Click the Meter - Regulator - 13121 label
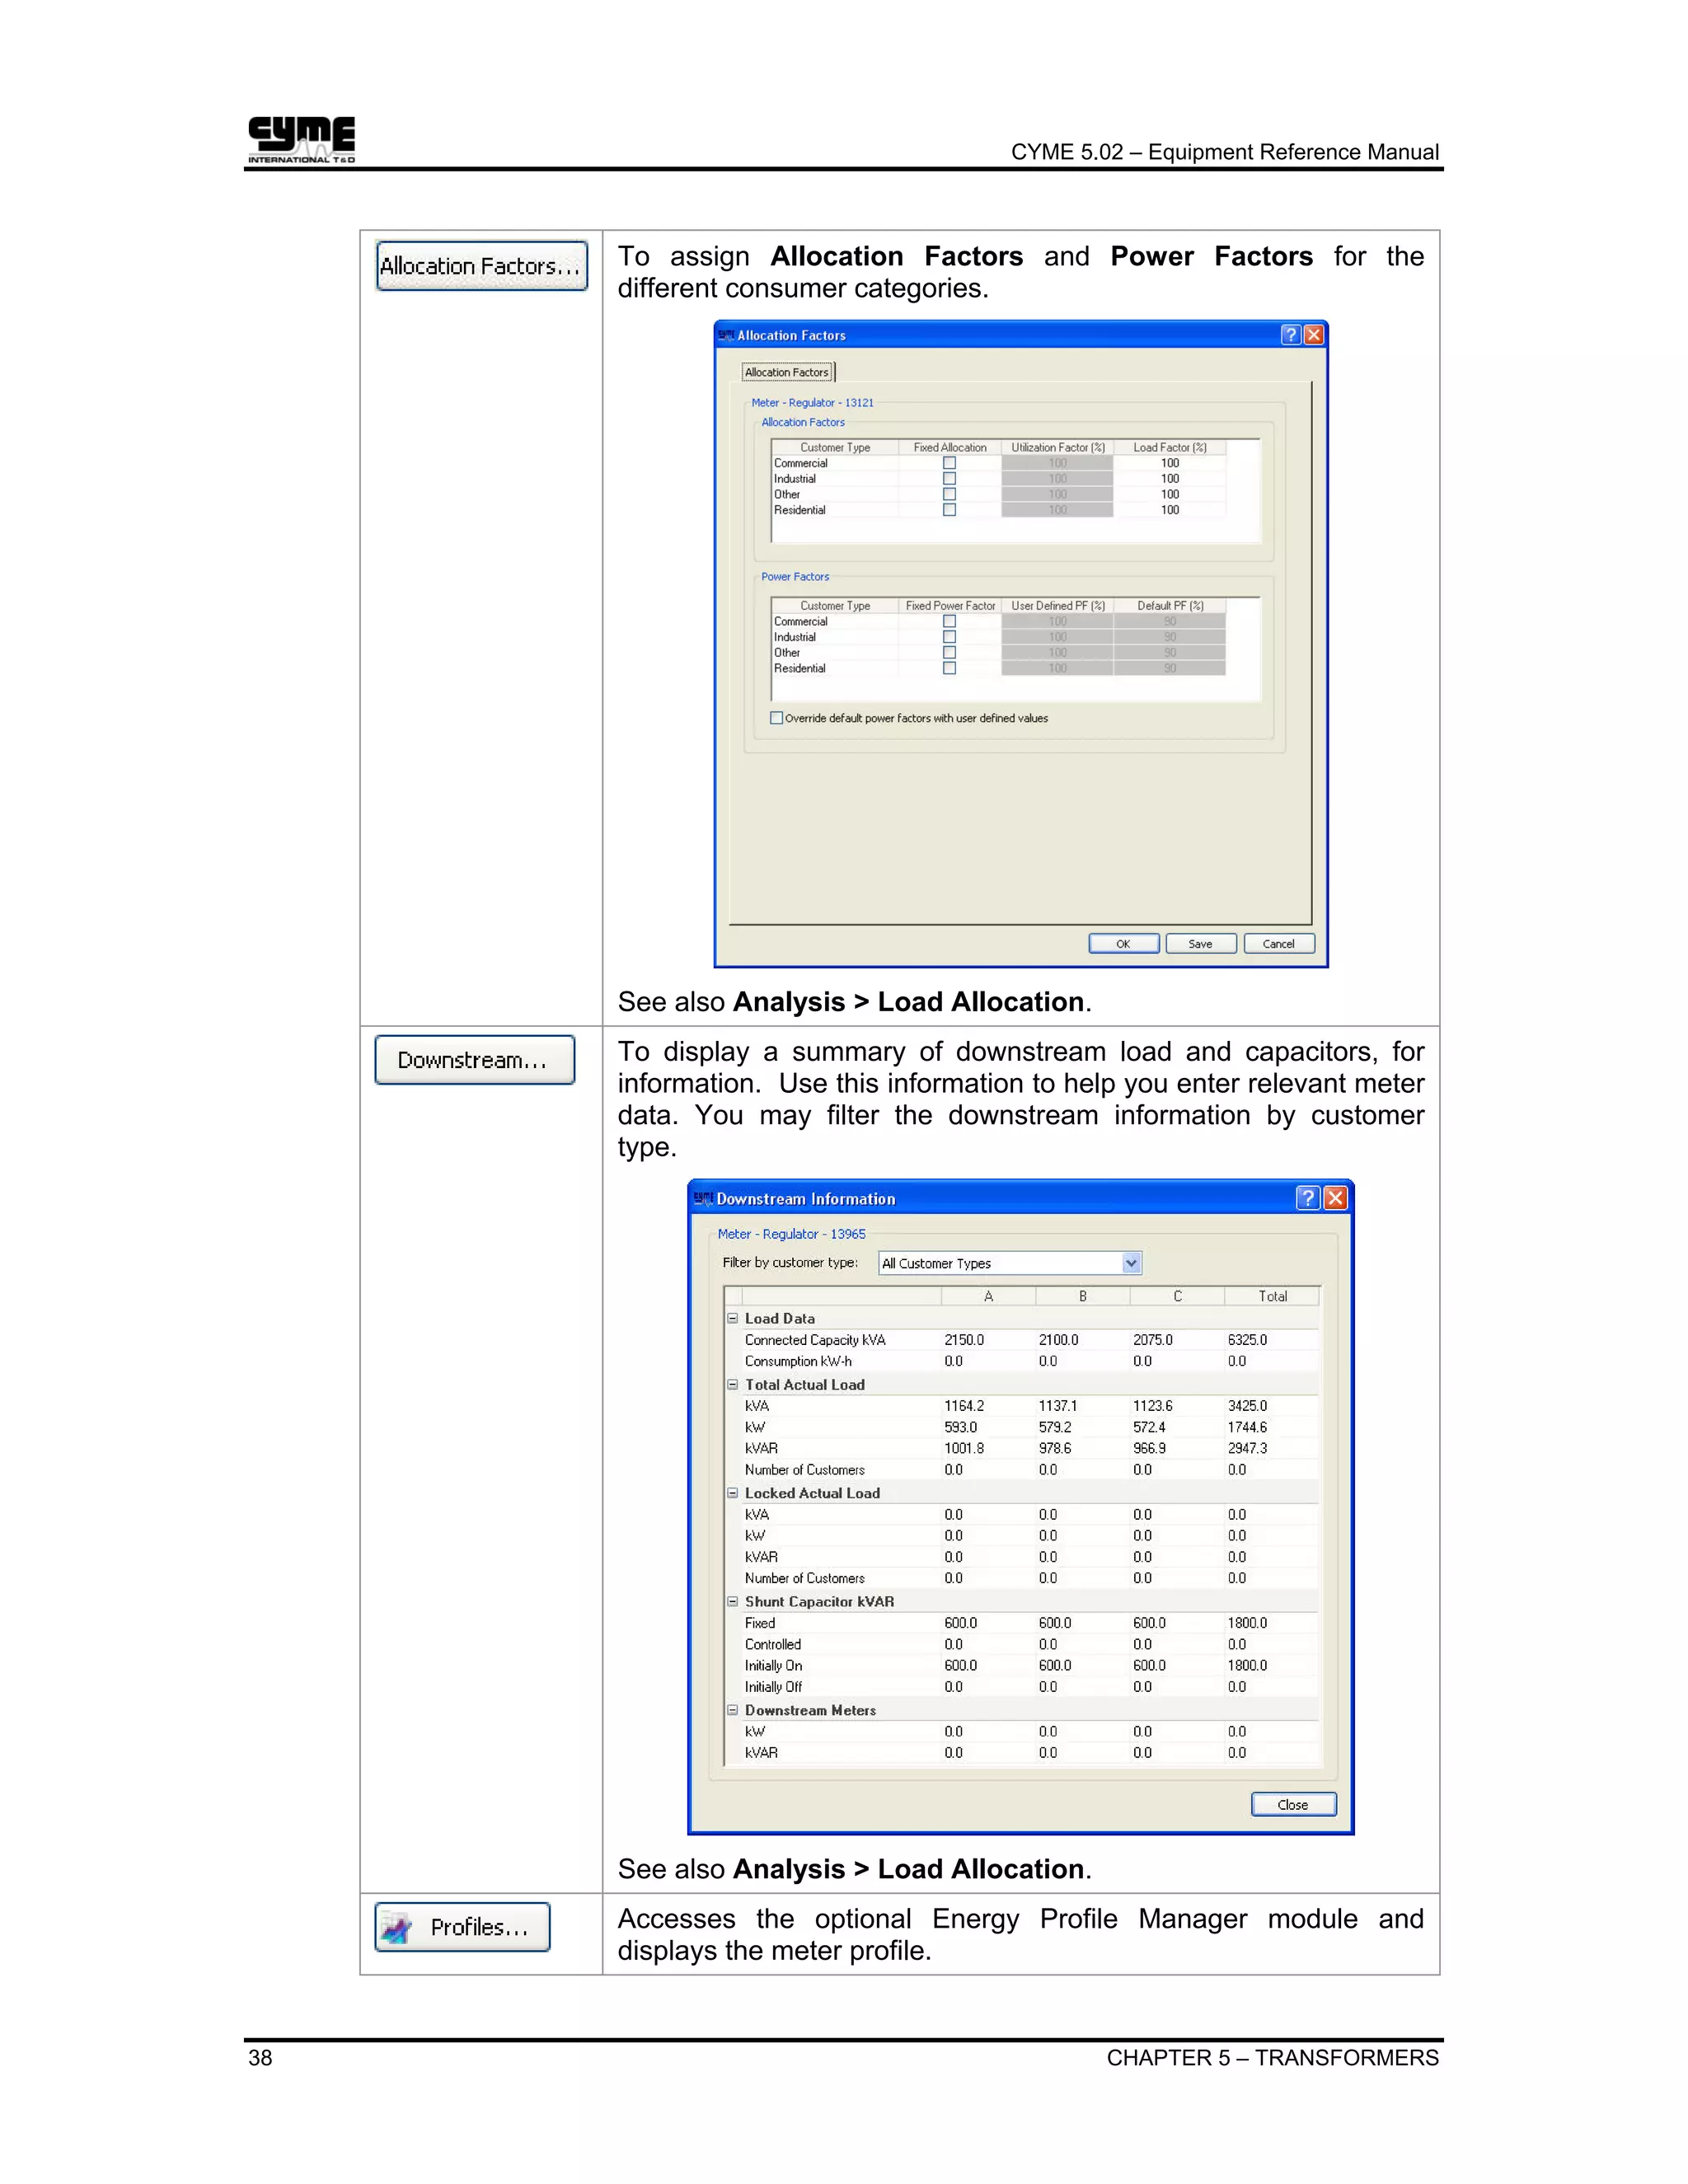 pyautogui.click(x=812, y=403)
